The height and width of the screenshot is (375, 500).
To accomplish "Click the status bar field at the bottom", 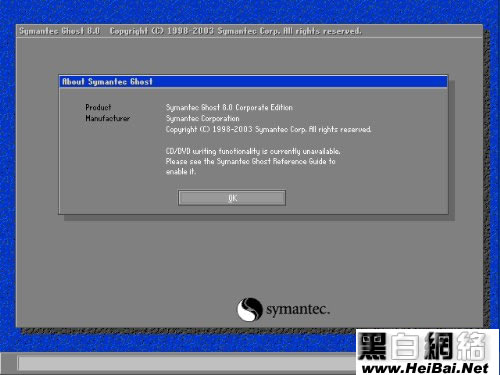I will coord(187,363).
